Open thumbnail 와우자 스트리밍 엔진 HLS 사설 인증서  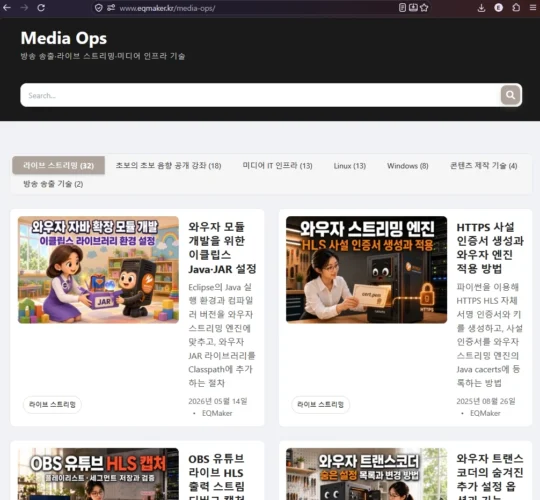click(366, 270)
